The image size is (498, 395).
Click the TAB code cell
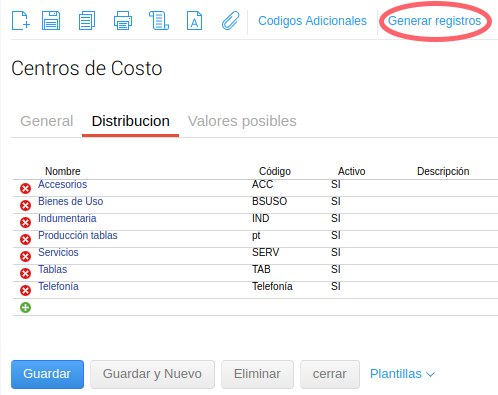click(x=261, y=269)
